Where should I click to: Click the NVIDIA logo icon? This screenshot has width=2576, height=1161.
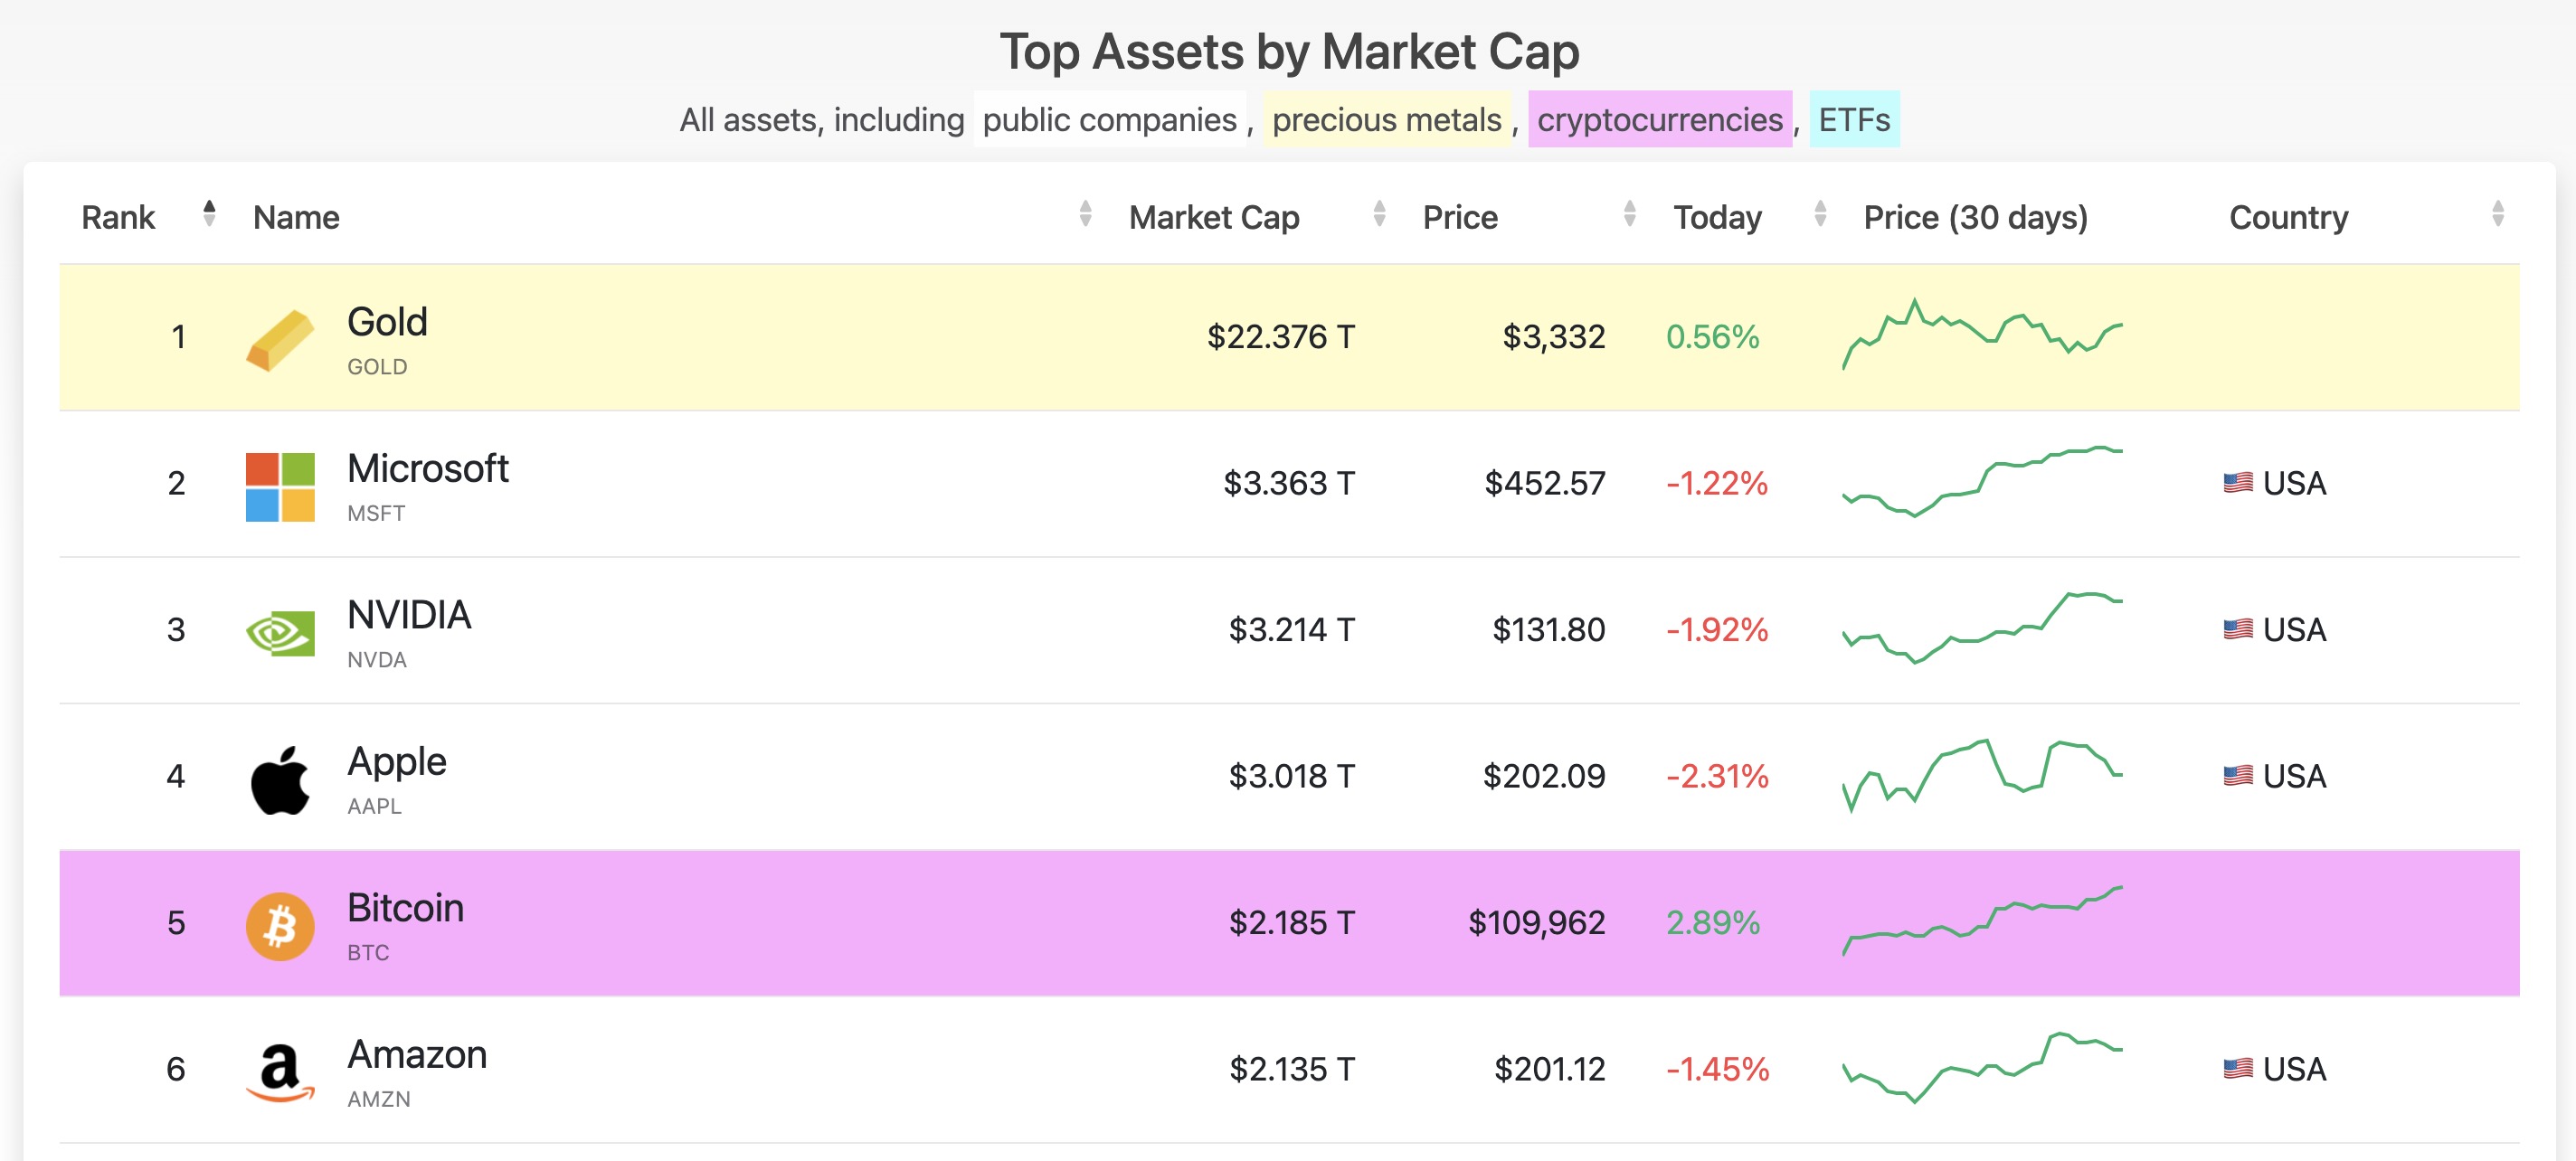tap(280, 633)
